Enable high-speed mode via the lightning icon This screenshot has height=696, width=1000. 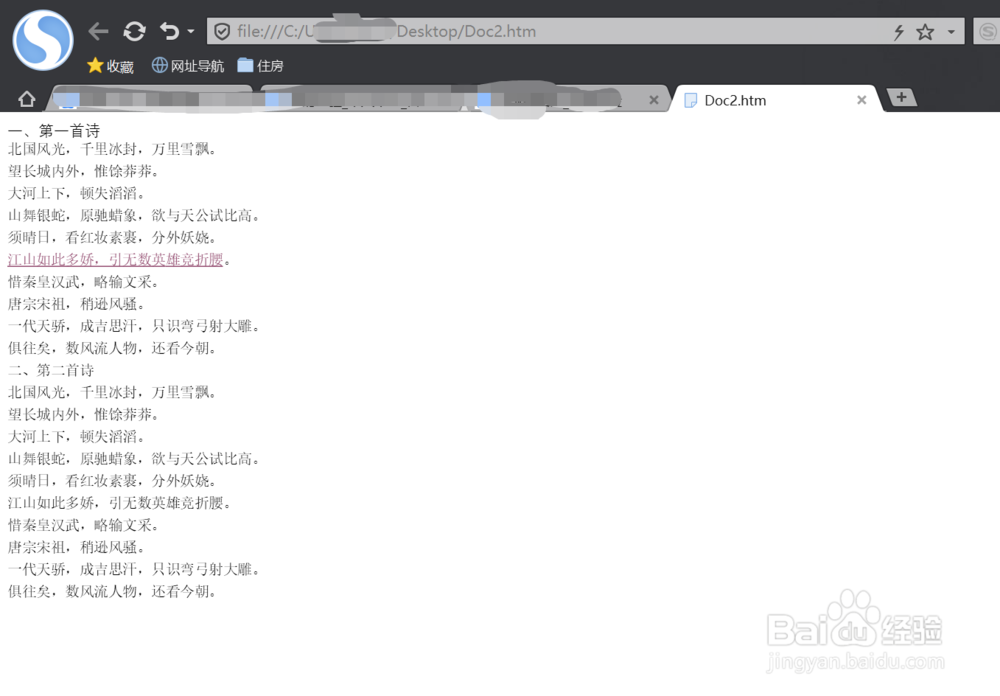point(899,30)
